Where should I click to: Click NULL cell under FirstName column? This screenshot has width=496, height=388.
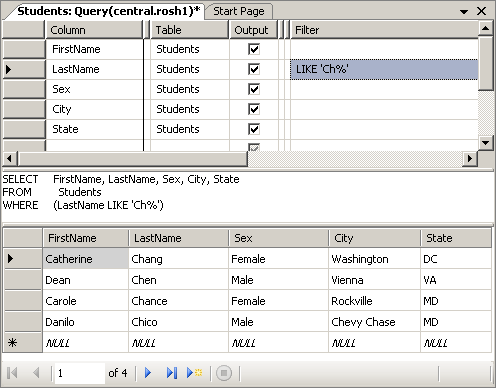click(85, 343)
